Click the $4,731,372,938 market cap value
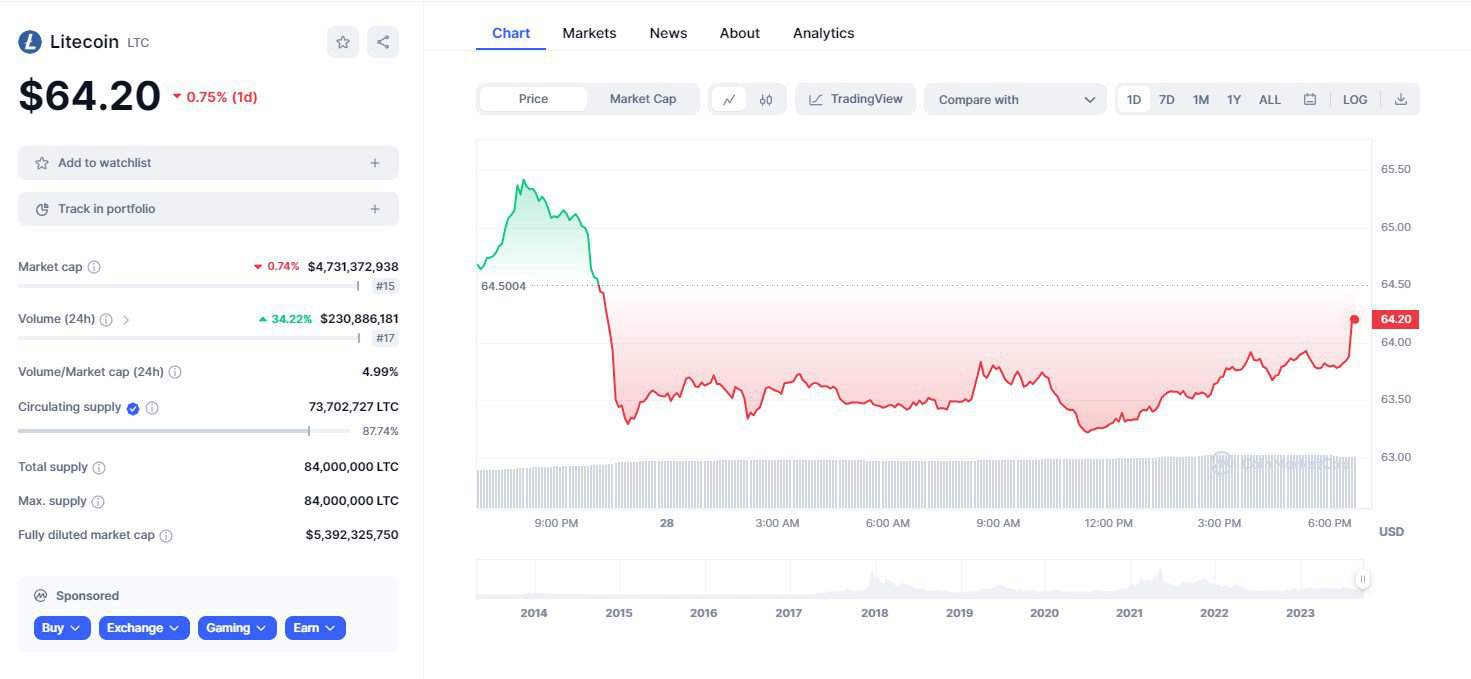Image resolution: width=1471 pixels, height=679 pixels. tap(353, 267)
